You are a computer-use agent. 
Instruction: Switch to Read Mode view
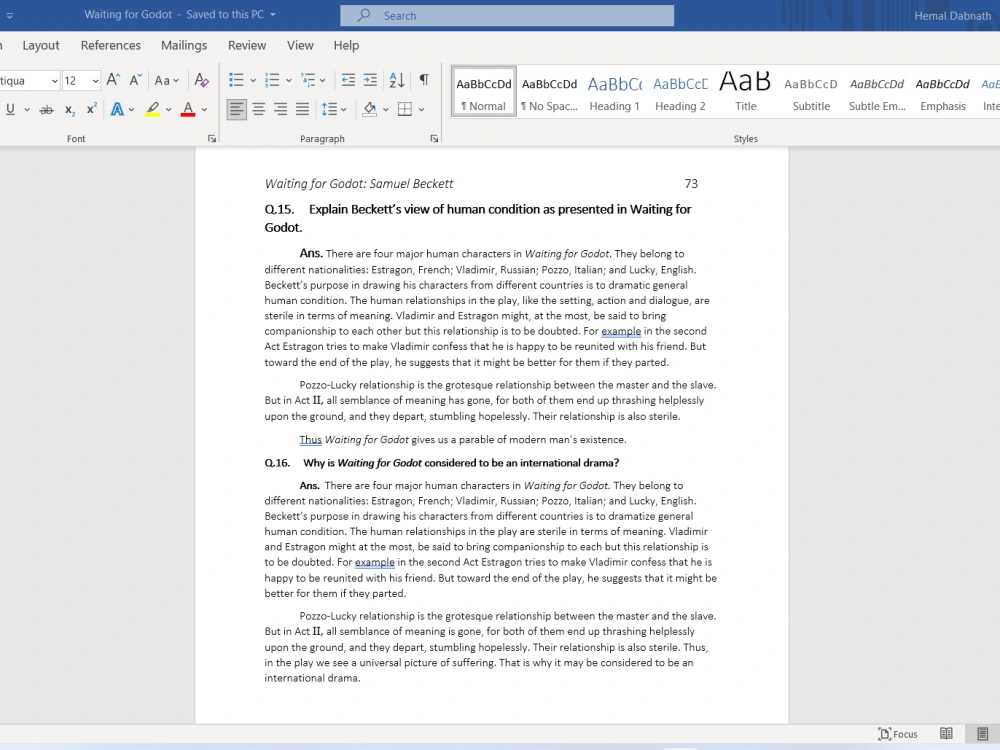point(946,733)
